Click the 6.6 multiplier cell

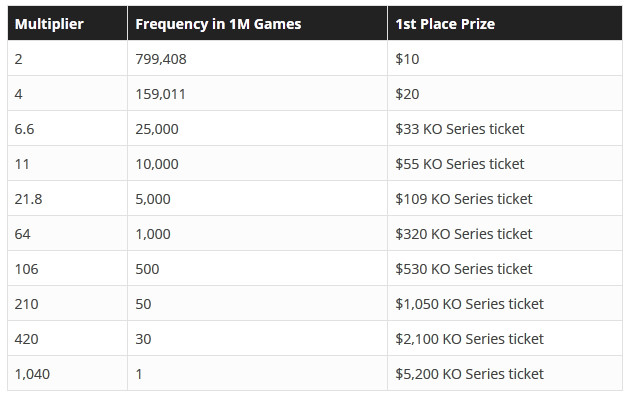coord(68,128)
